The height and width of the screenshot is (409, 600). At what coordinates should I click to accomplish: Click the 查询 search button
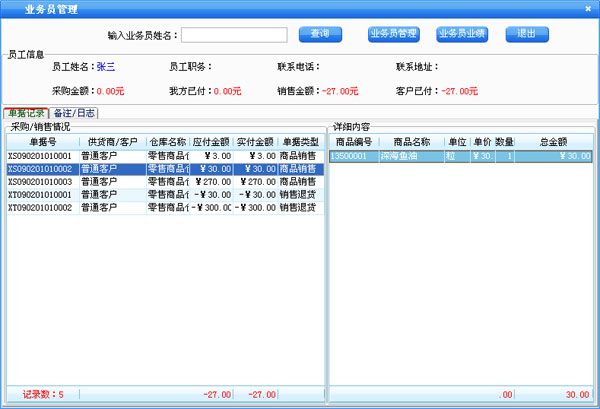click(321, 34)
